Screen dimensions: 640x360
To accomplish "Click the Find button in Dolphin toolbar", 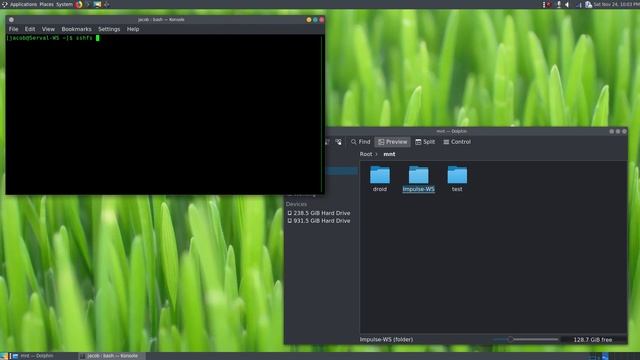I will (x=360, y=142).
